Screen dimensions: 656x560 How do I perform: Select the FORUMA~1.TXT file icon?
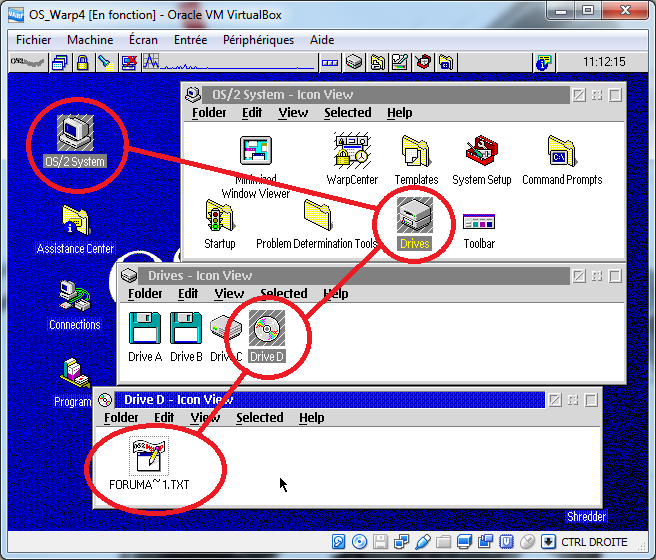pos(149,463)
